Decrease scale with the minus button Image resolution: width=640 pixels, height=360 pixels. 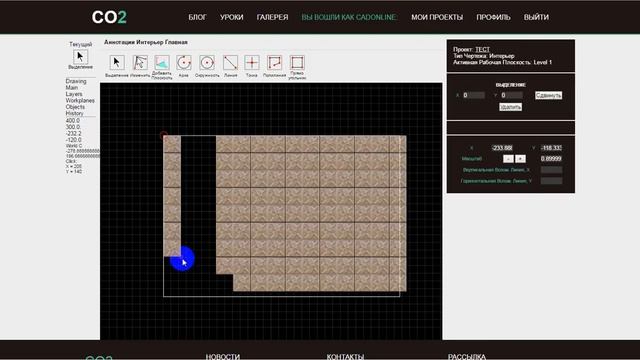point(508,159)
